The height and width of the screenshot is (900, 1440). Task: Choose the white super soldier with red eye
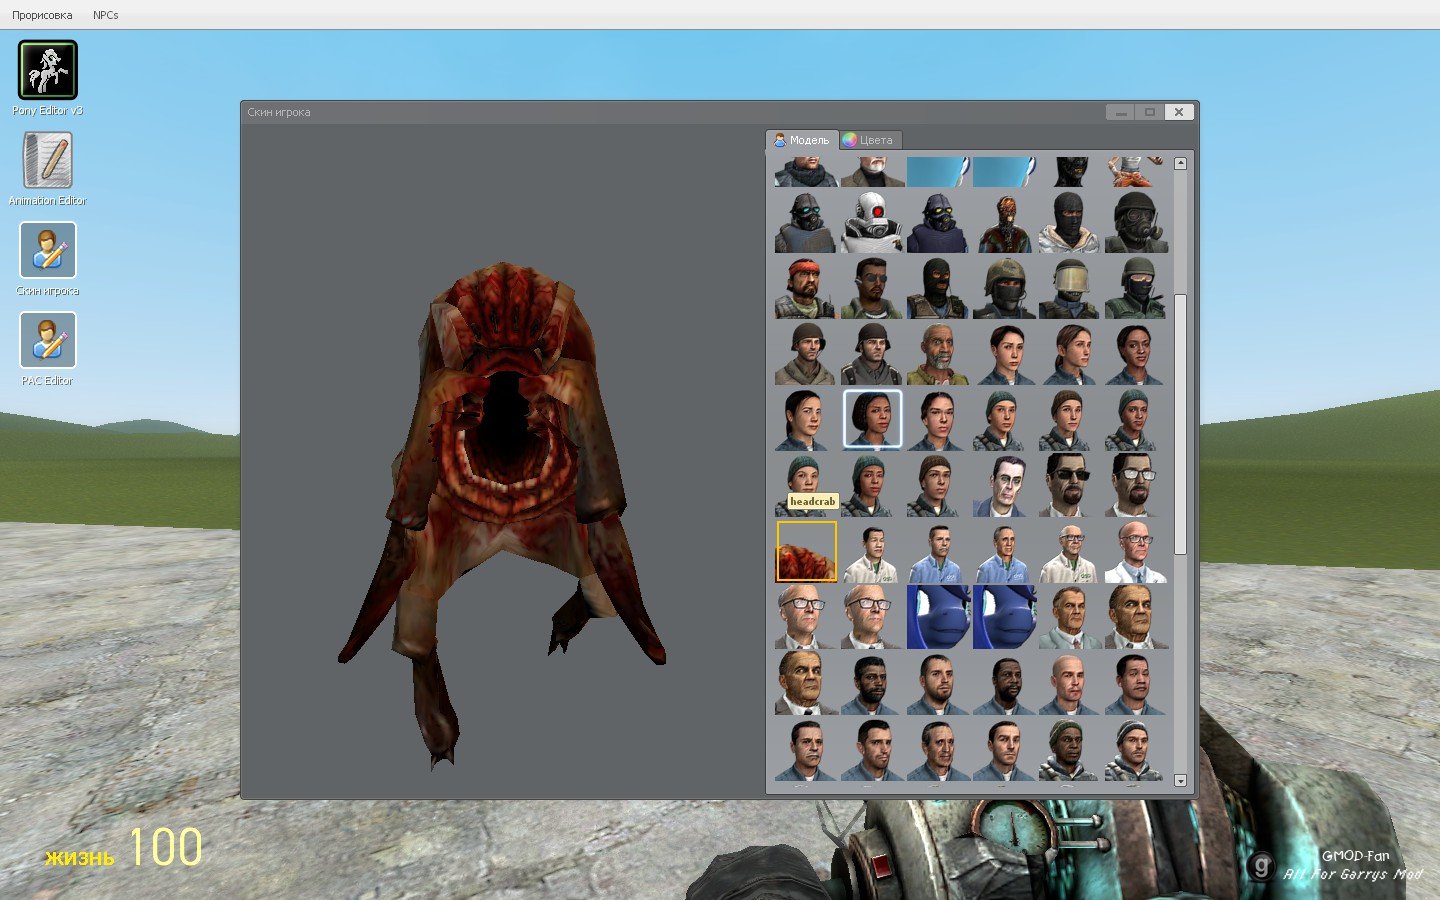[872, 222]
